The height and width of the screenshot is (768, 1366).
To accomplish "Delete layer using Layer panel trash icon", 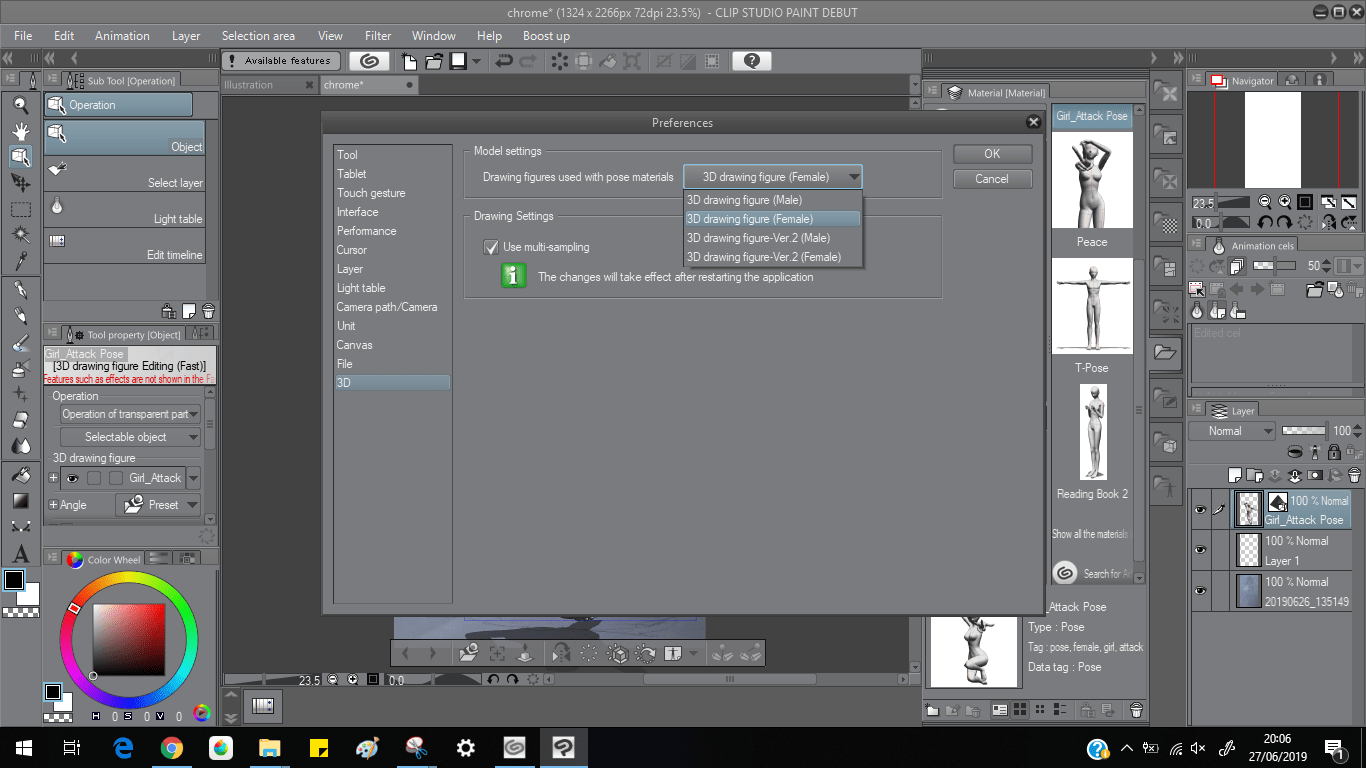I will pos(1354,476).
